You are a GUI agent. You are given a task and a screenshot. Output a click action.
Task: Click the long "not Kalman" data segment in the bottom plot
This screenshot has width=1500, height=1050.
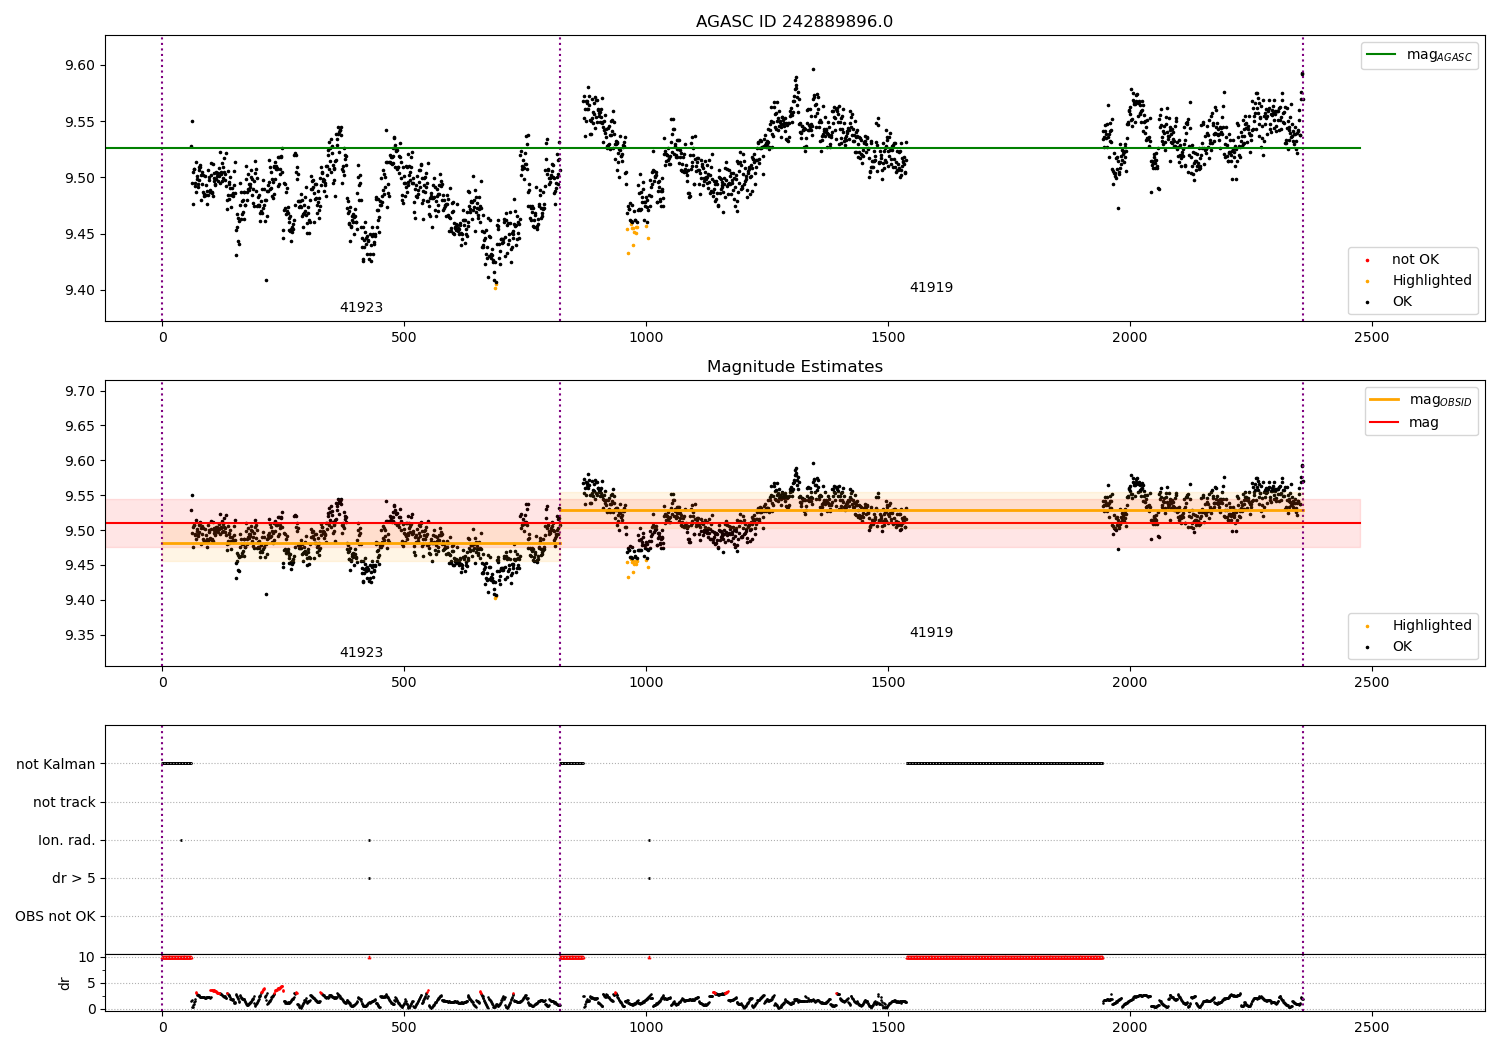[1004, 764]
